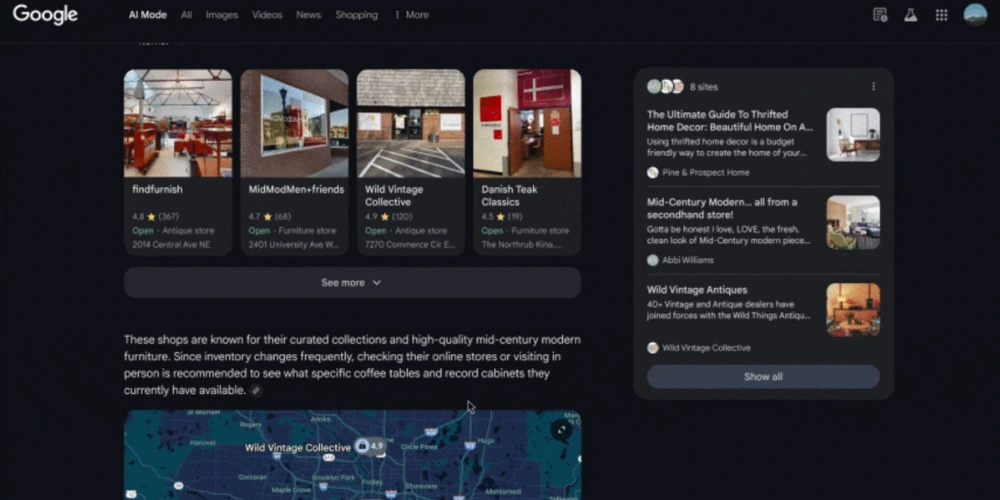The width and height of the screenshot is (1000, 500).
Task: Click the Danish Teak Classics rating star
Action: click(501, 217)
